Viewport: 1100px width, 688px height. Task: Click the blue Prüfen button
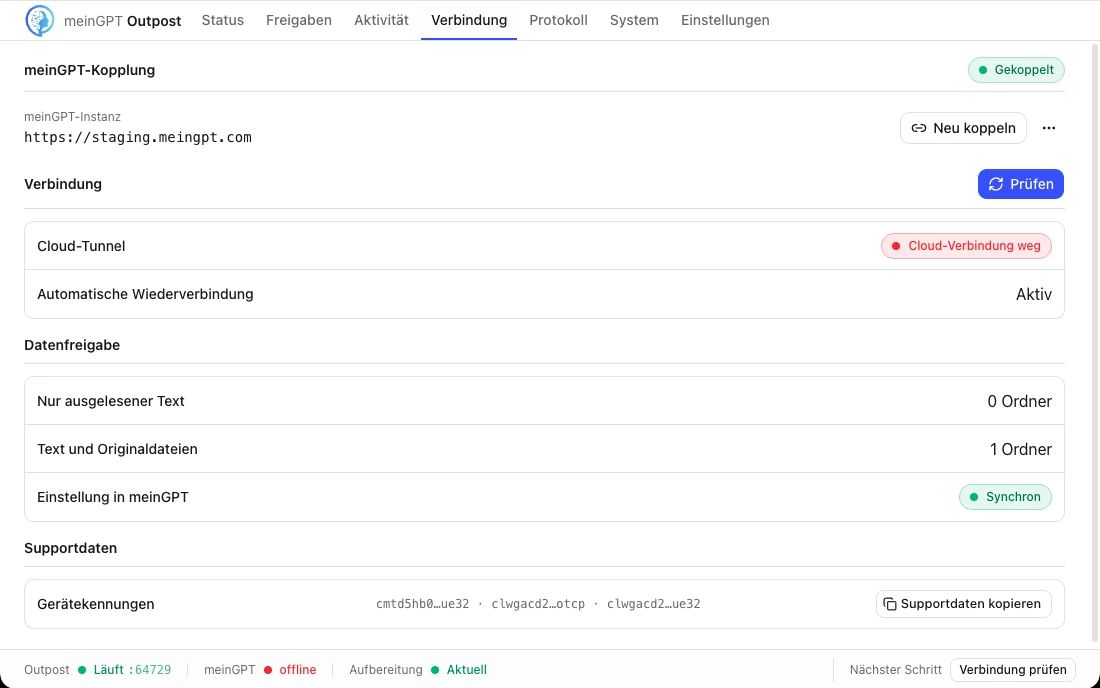pos(1021,184)
